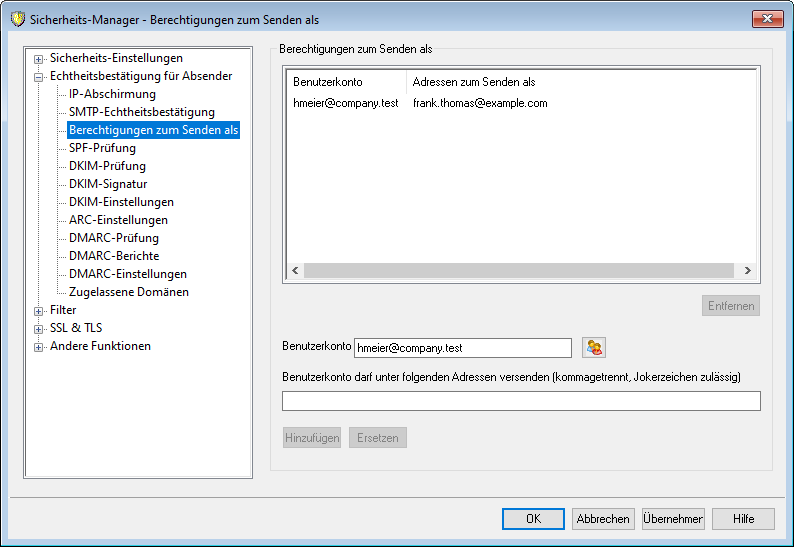Click the Benutzerkonto column header
This screenshot has width=794, height=547.
coord(346,81)
